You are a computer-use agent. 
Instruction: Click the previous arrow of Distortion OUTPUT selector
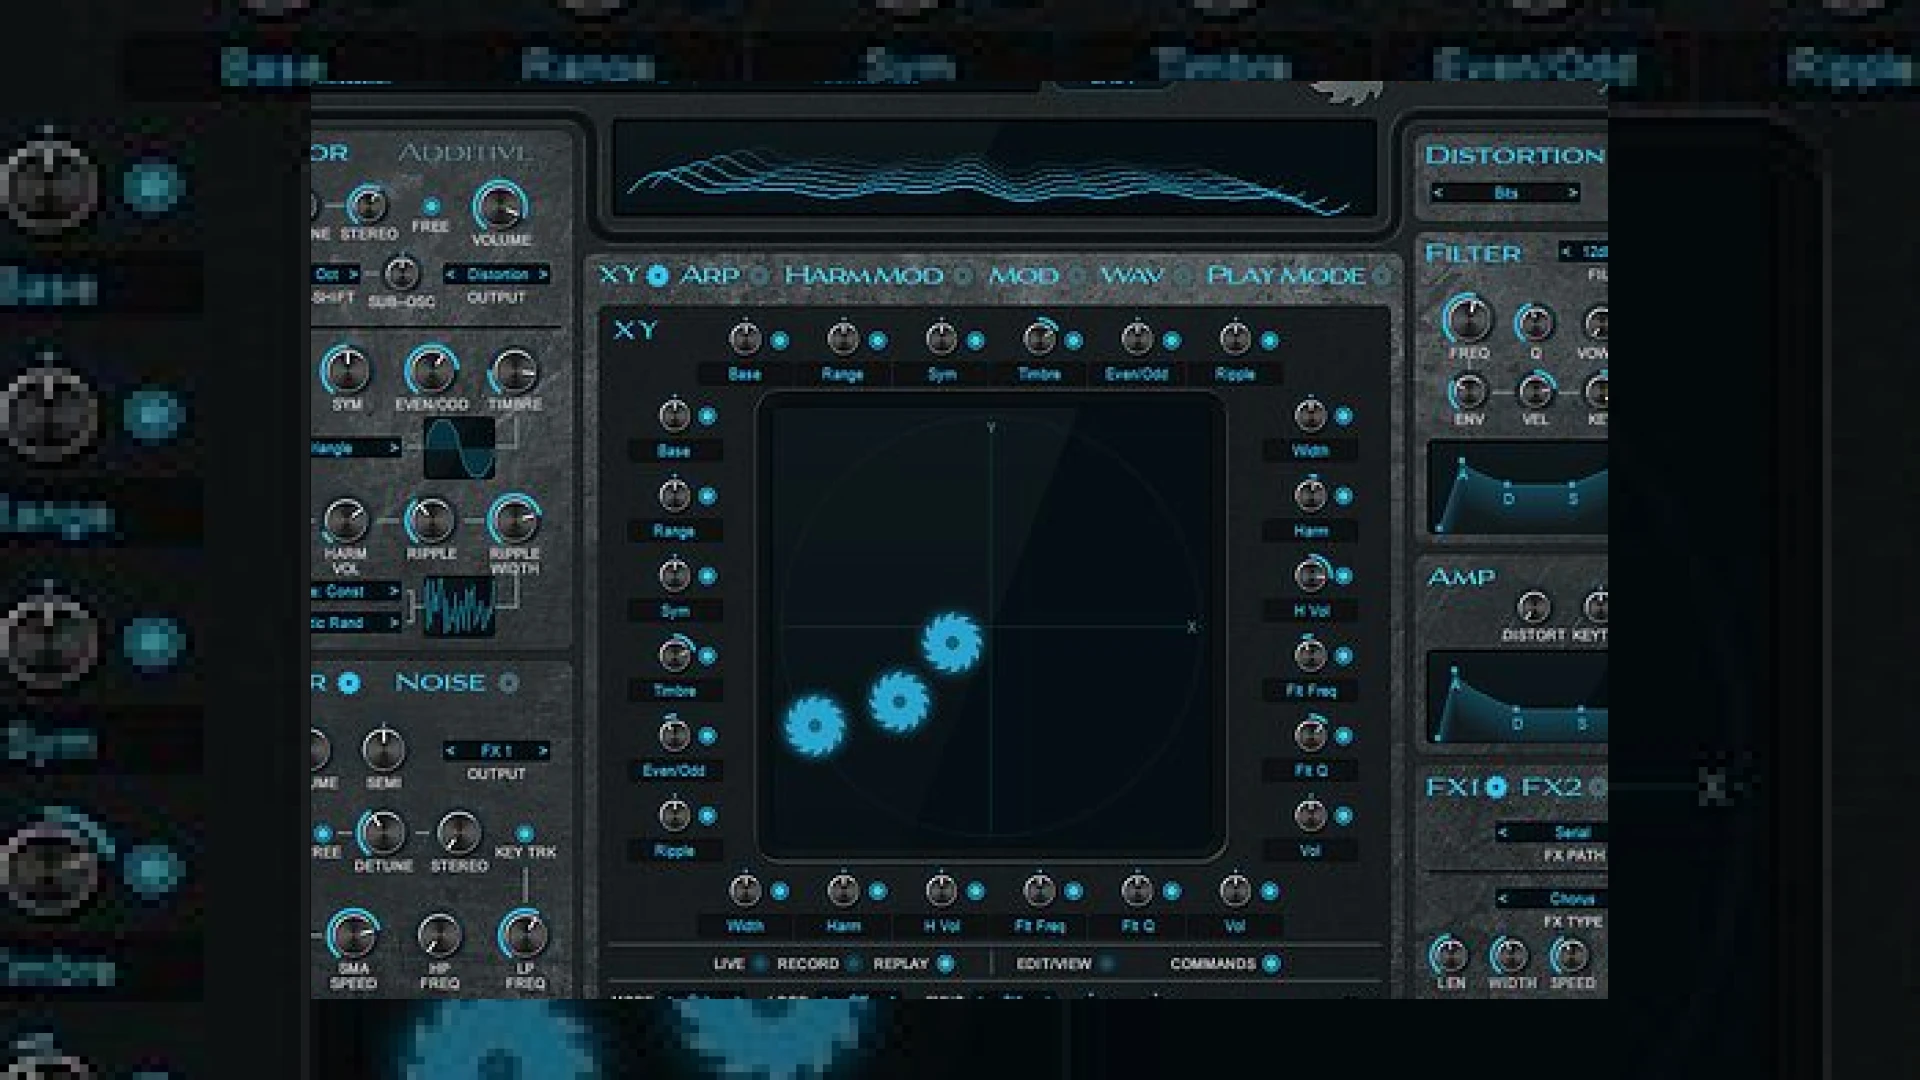pyautogui.click(x=451, y=274)
